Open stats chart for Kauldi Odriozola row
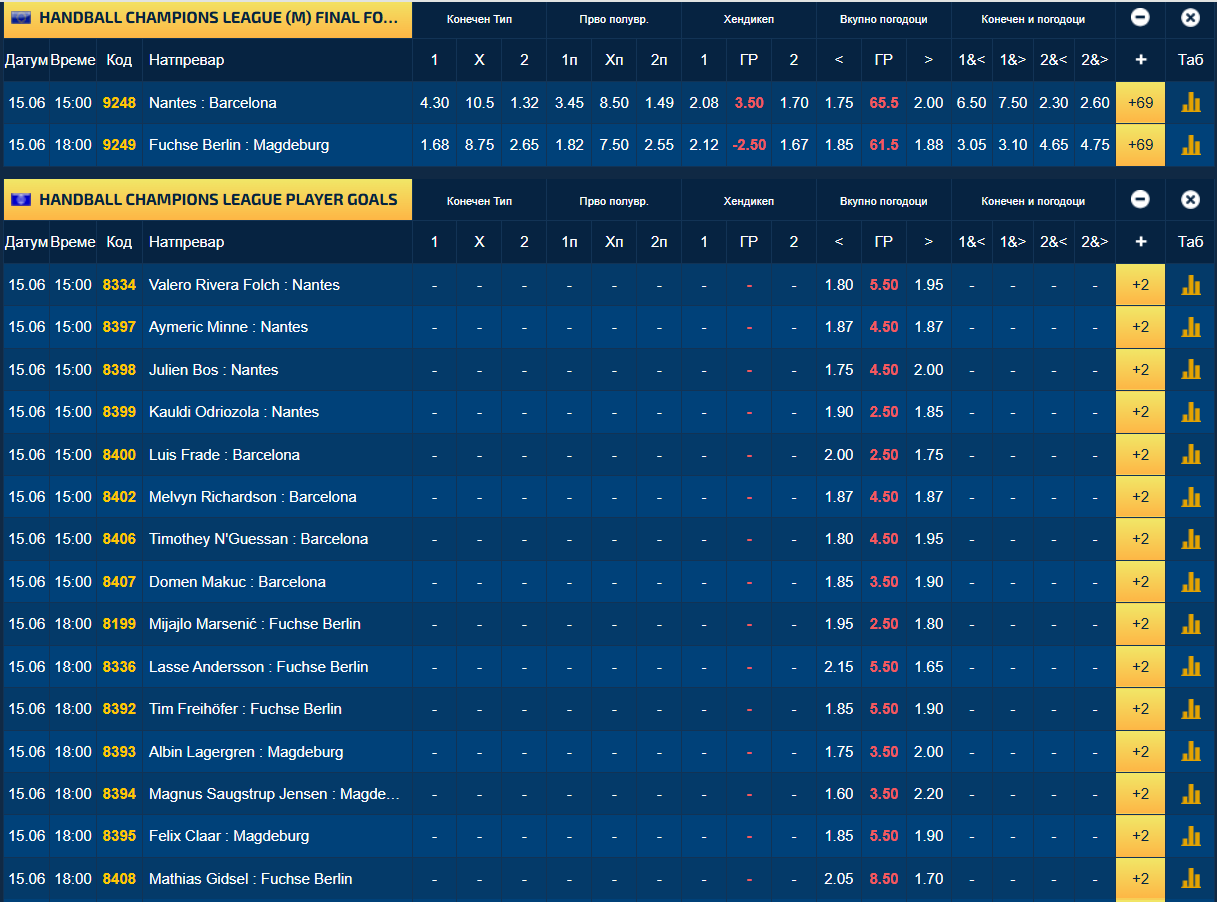Screen dimensions: 1217x902 1190,412
